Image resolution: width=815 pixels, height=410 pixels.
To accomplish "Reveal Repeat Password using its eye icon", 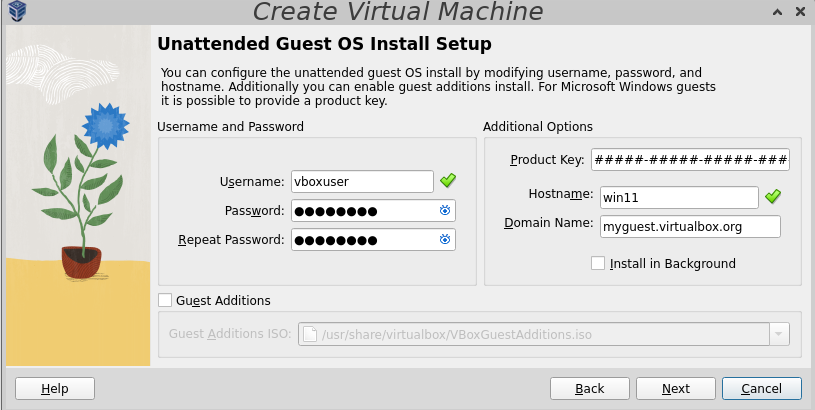I will tap(445, 240).
